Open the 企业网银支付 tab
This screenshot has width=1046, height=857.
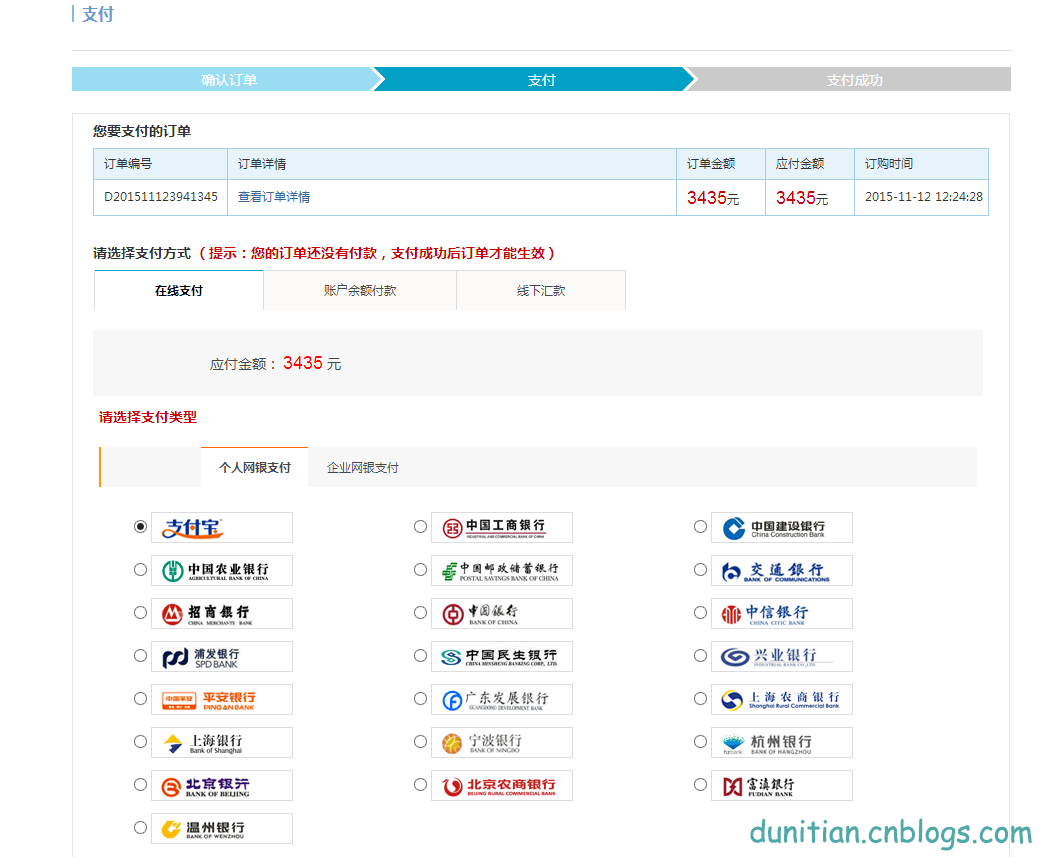363,468
